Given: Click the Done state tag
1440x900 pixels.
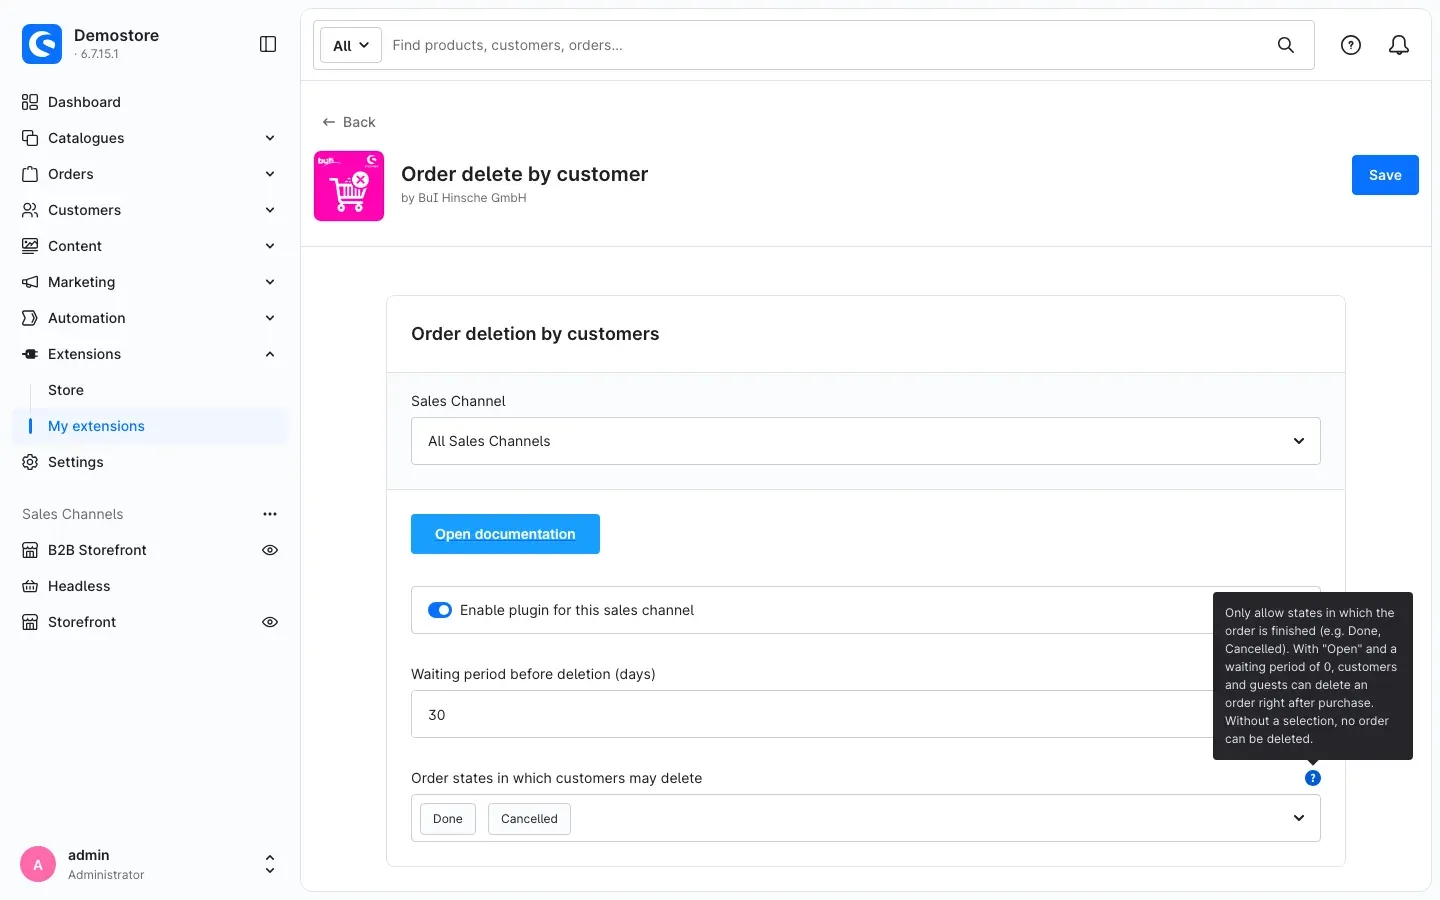Looking at the screenshot, I should 448,819.
